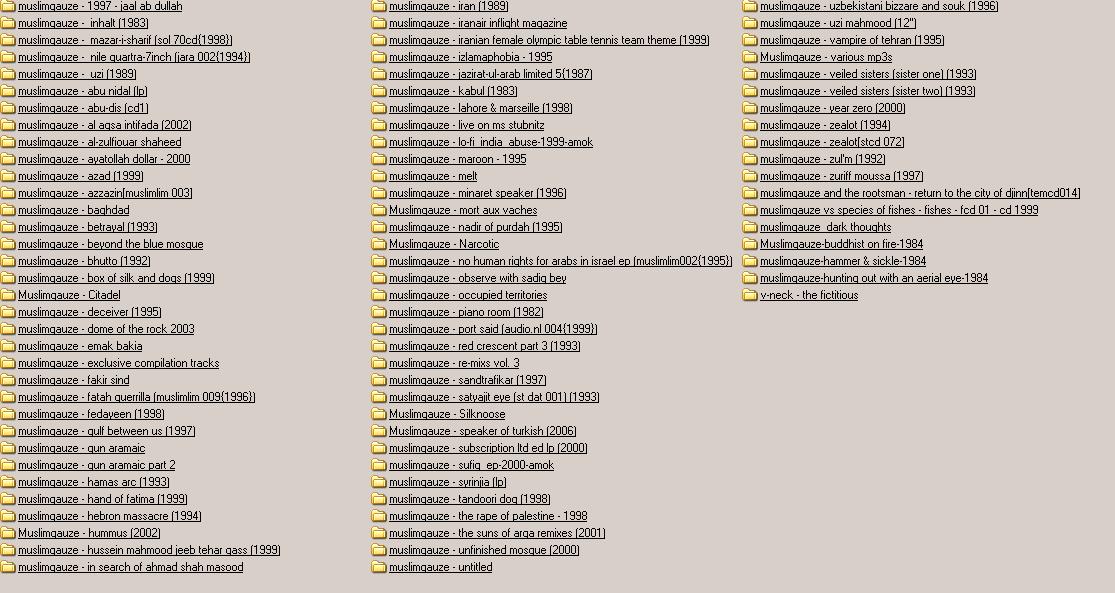Select 'muslimgauze - in search of ahmad shah masood'
Screen dimensions: 1115x593
131,567
